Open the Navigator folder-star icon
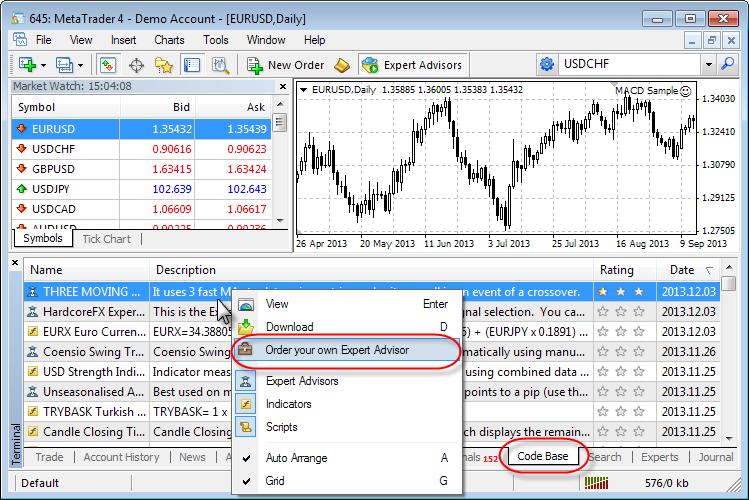This screenshot has width=749, height=500. [163, 64]
